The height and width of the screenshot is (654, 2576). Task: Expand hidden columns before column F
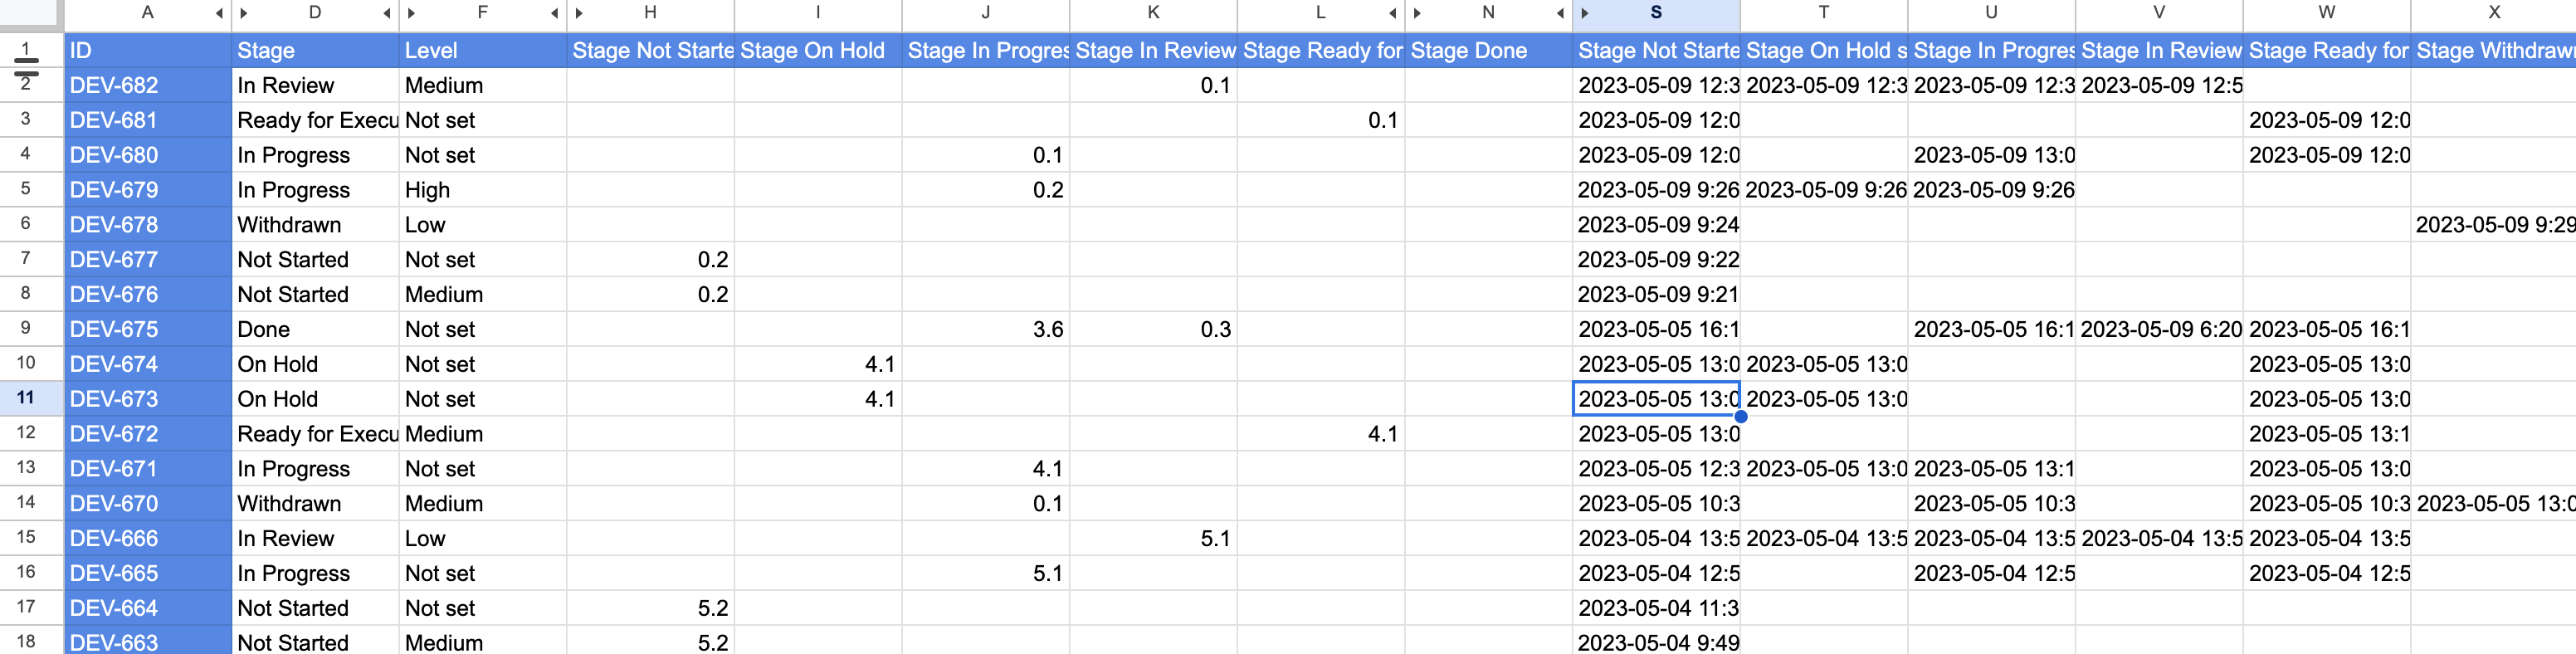(412, 13)
